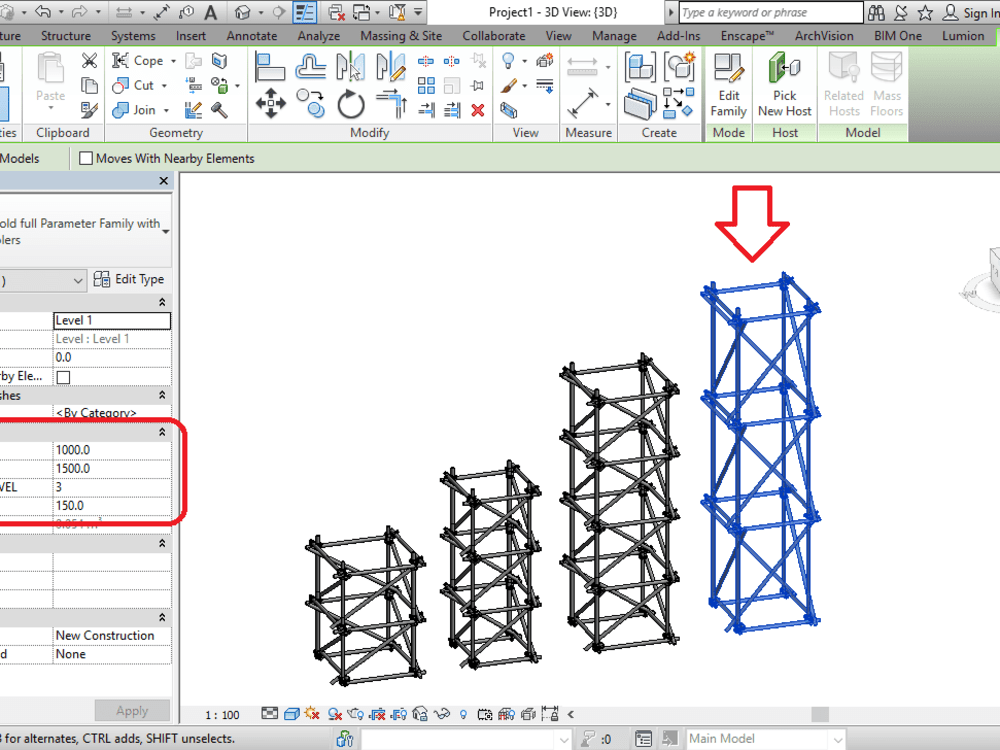Viewport: 1000px width, 750px height.
Task: Click the Edit Type button
Action: [x=129, y=279]
